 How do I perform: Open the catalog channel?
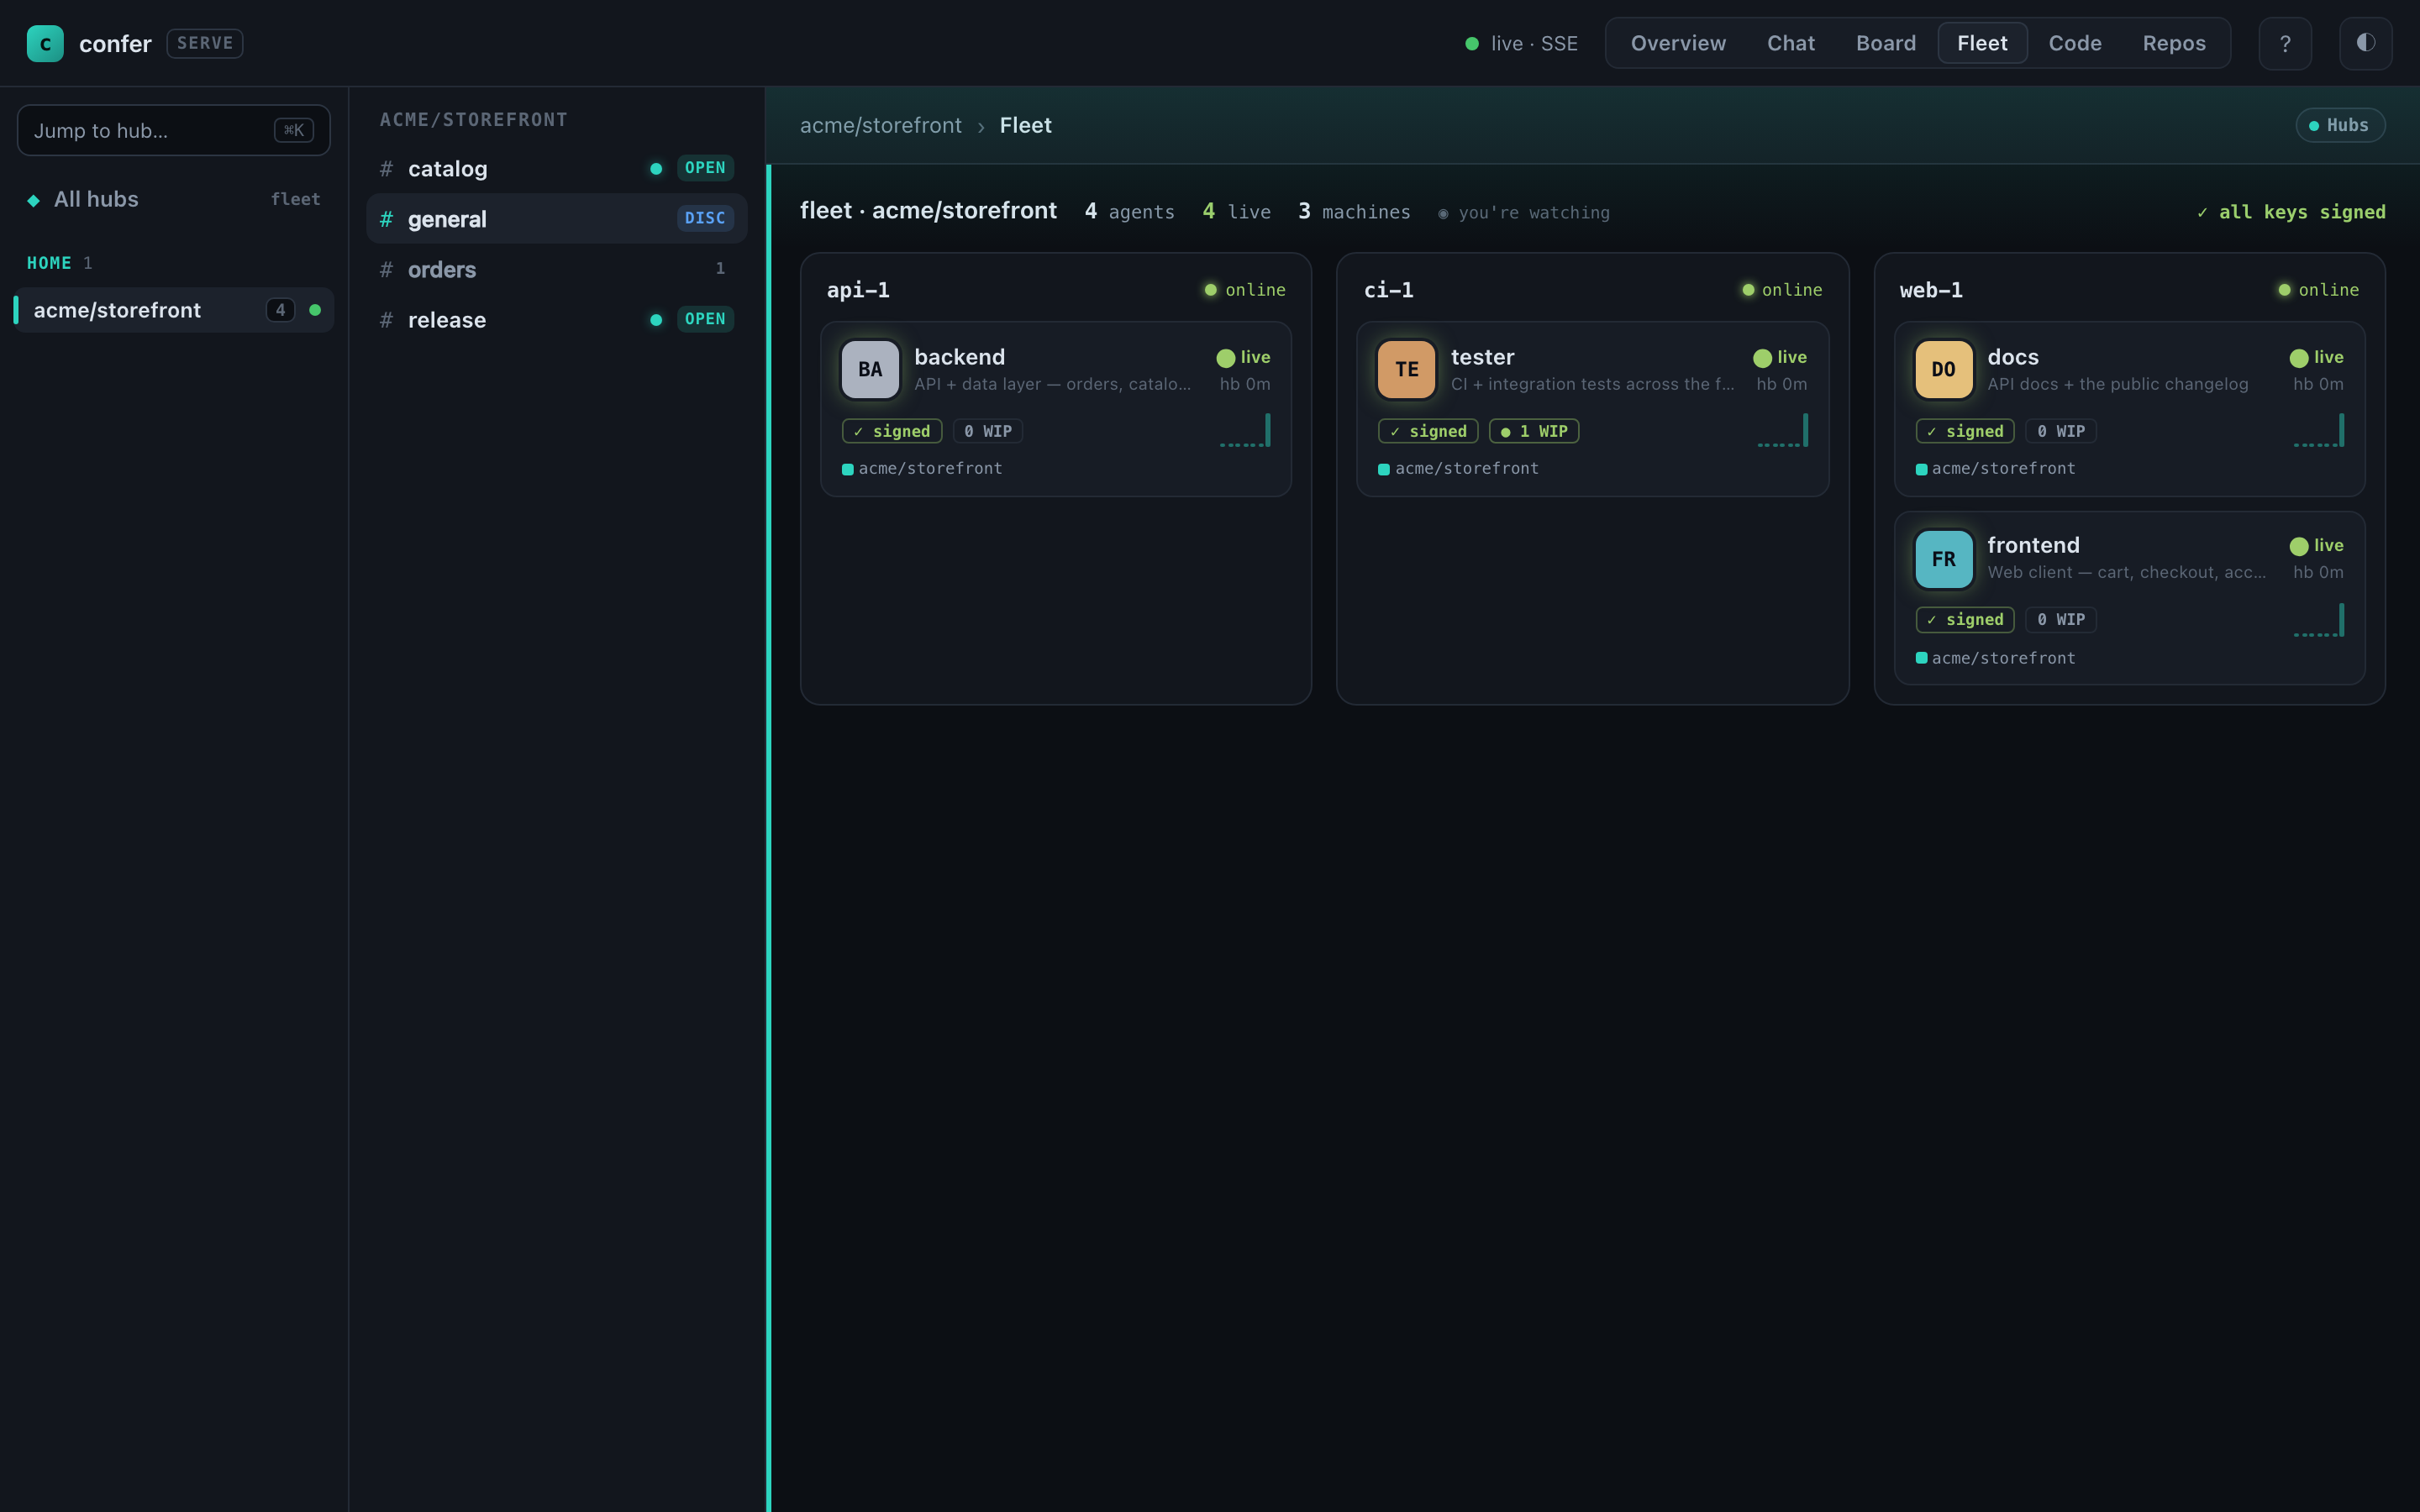pos(556,168)
